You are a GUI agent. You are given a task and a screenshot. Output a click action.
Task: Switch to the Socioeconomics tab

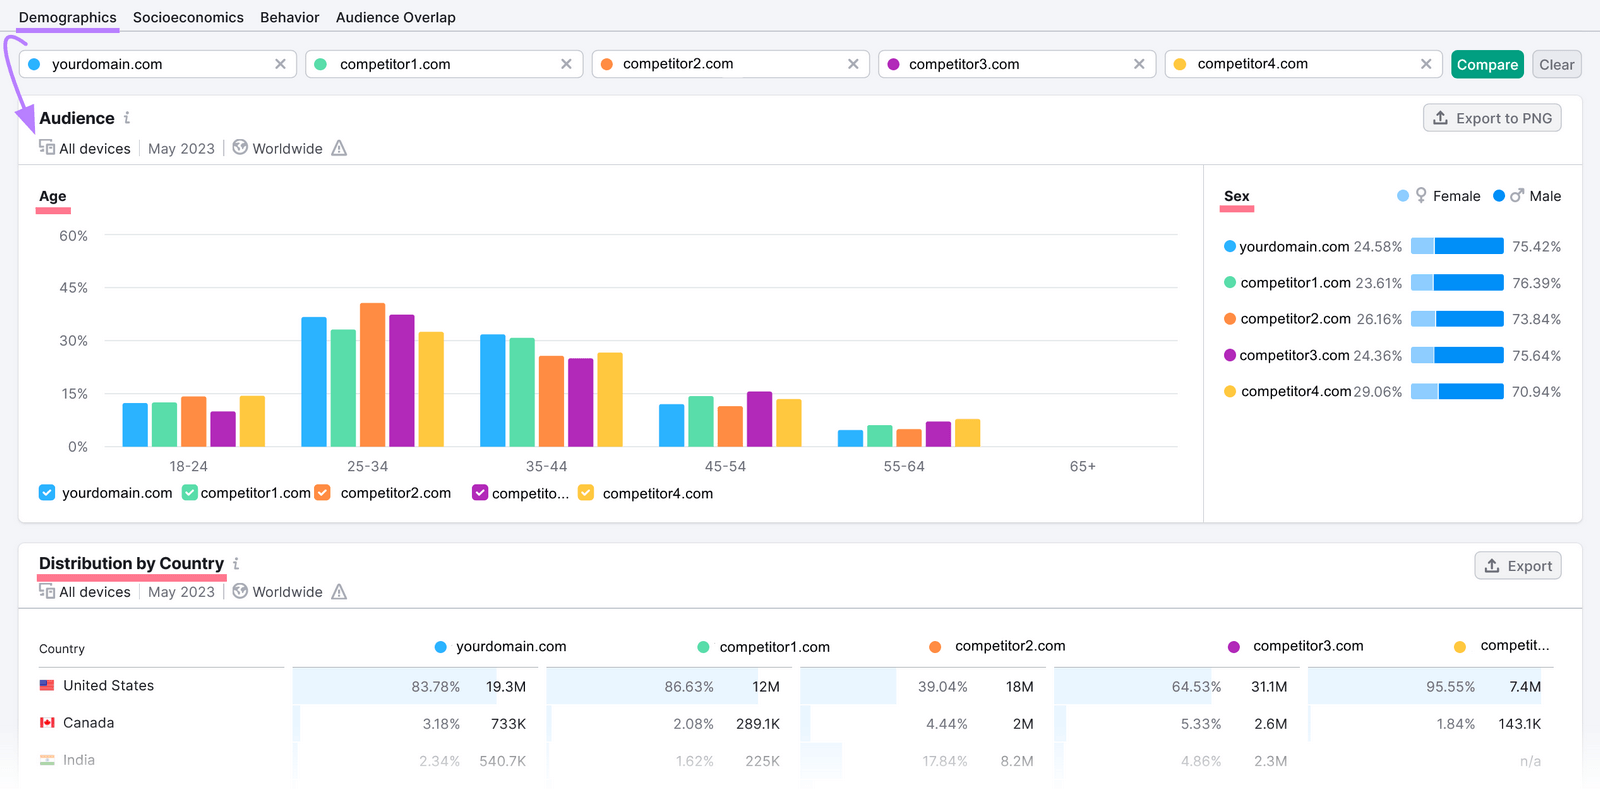point(188,17)
